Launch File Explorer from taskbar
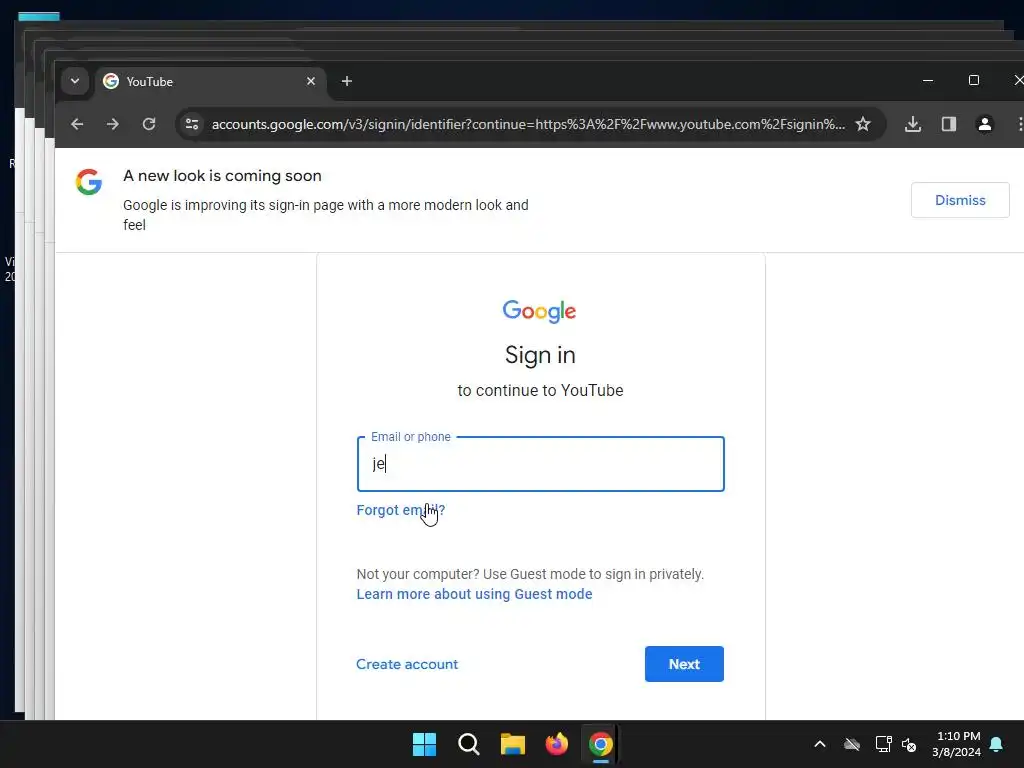1024x768 pixels. coord(513,744)
